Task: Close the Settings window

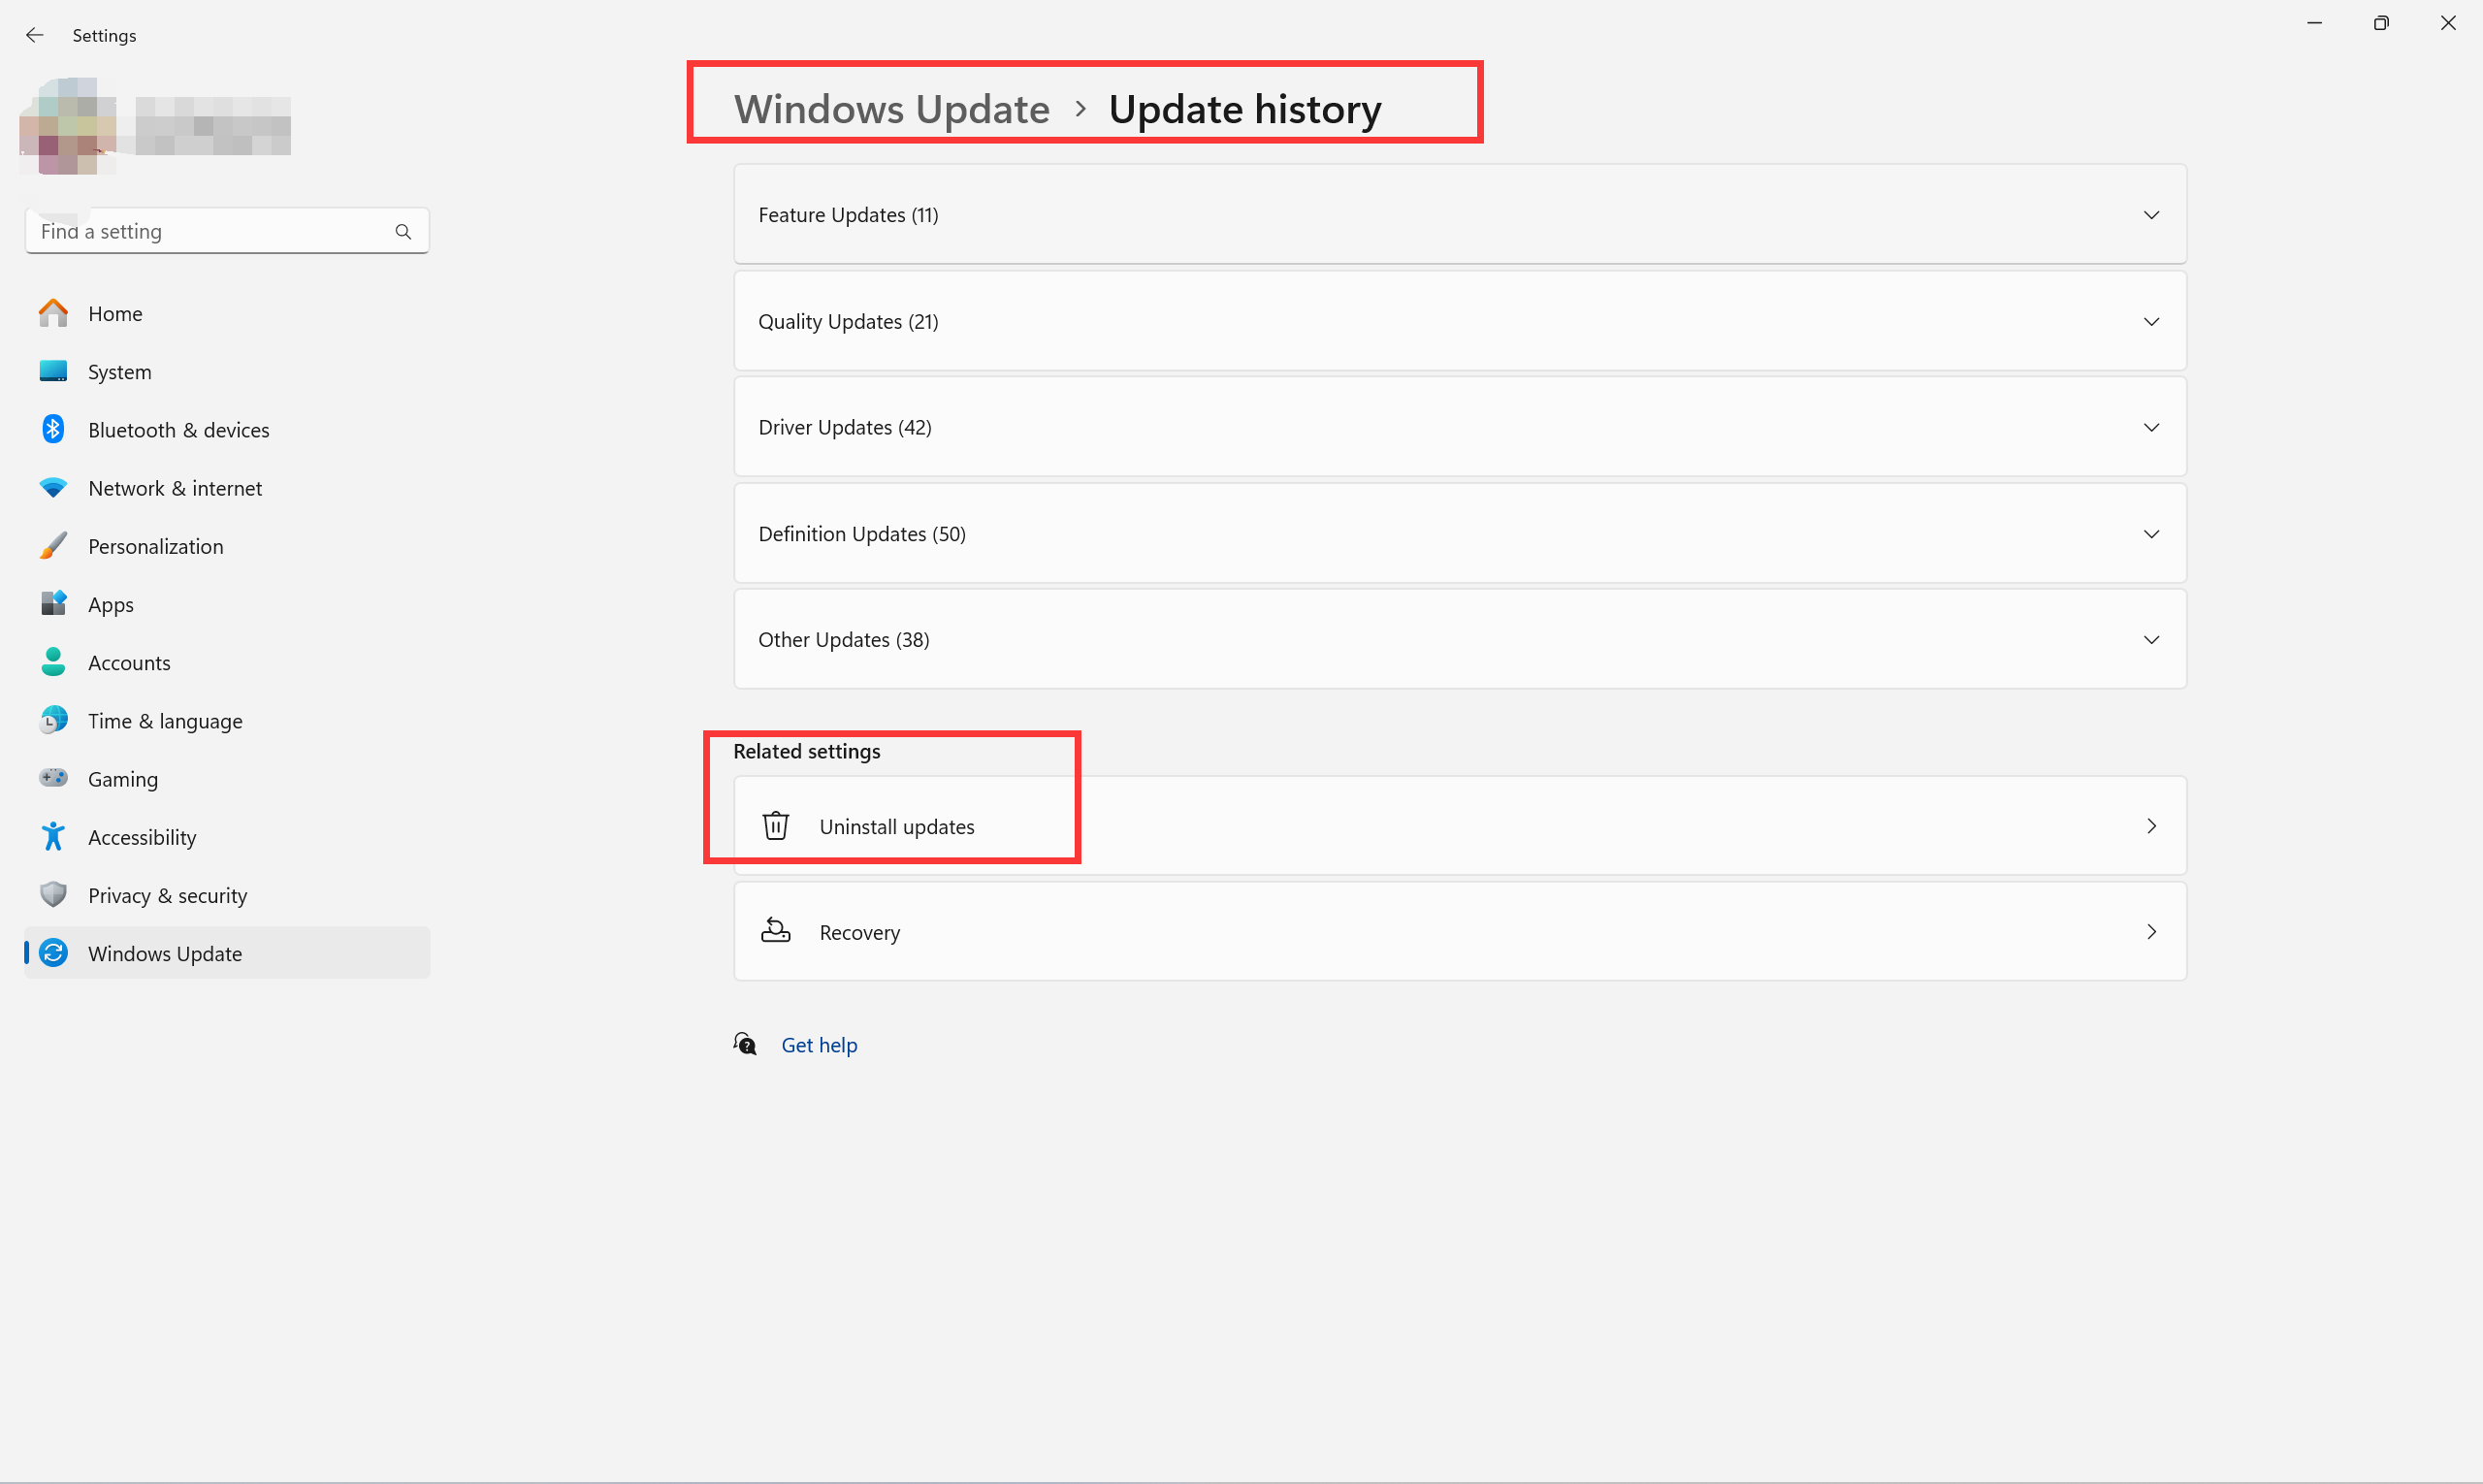Action: point(2448,23)
